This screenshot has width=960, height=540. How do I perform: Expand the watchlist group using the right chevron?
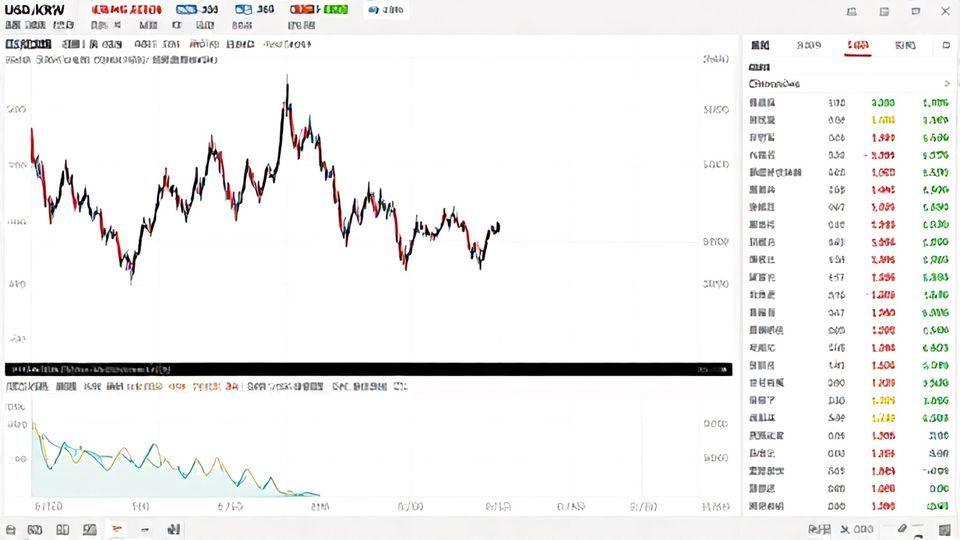coord(946,84)
